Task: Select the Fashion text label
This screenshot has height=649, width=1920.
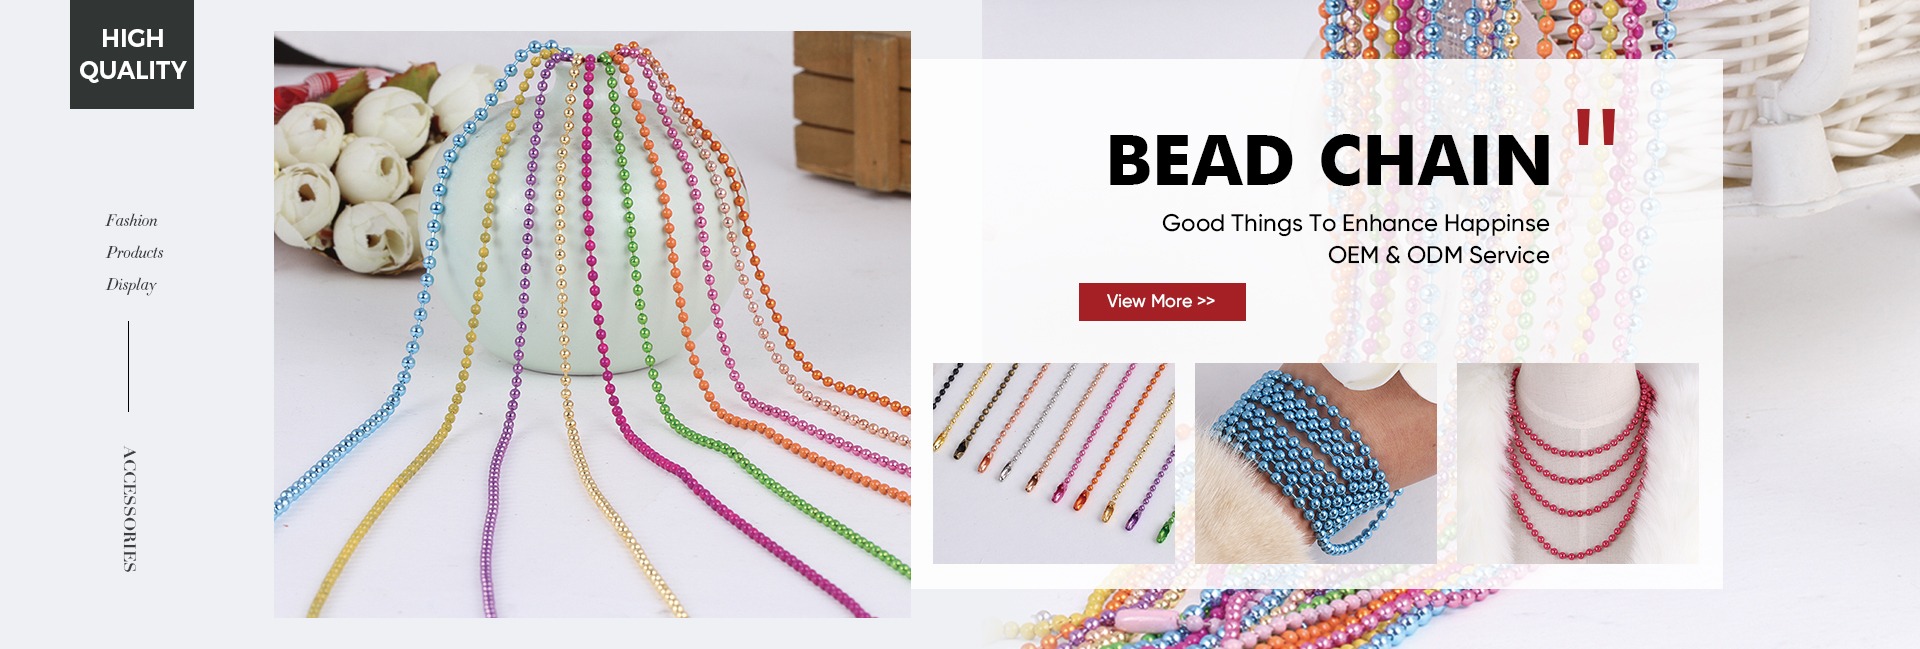Action: click(x=132, y=221)
